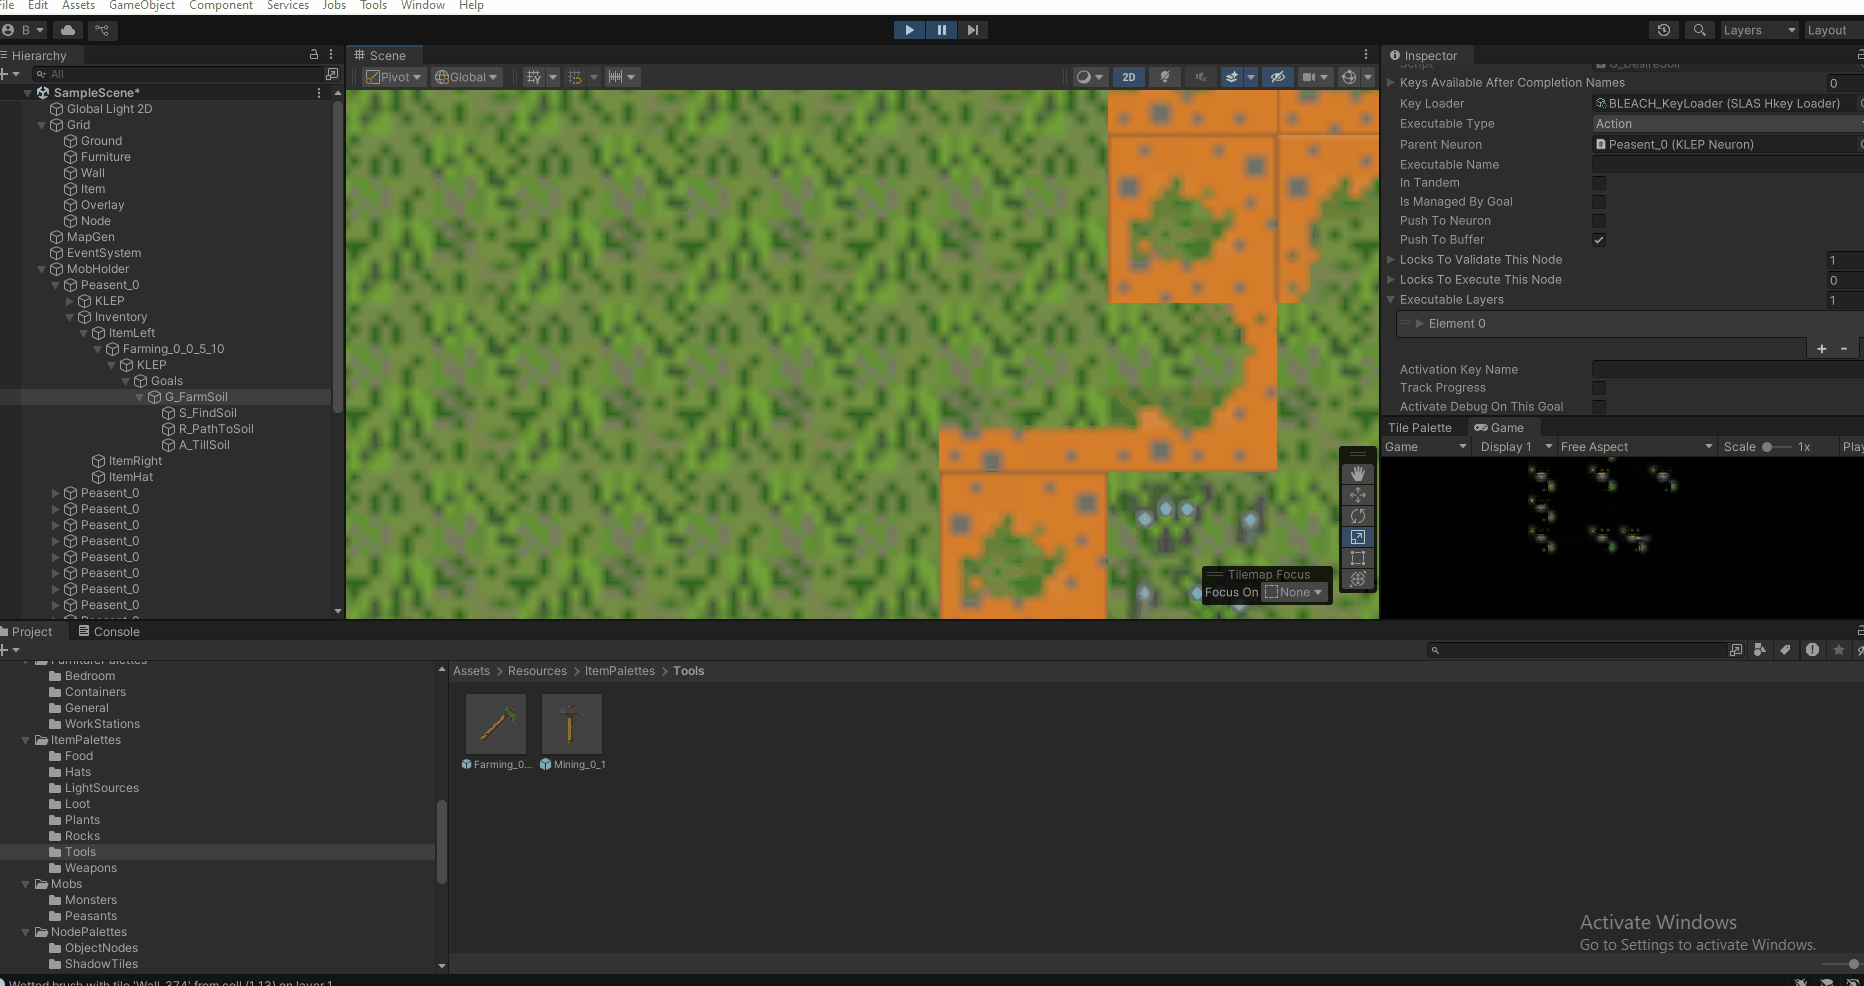
Task: Expand Locks To Execute This Node
Action: [x=1390, y=280]
